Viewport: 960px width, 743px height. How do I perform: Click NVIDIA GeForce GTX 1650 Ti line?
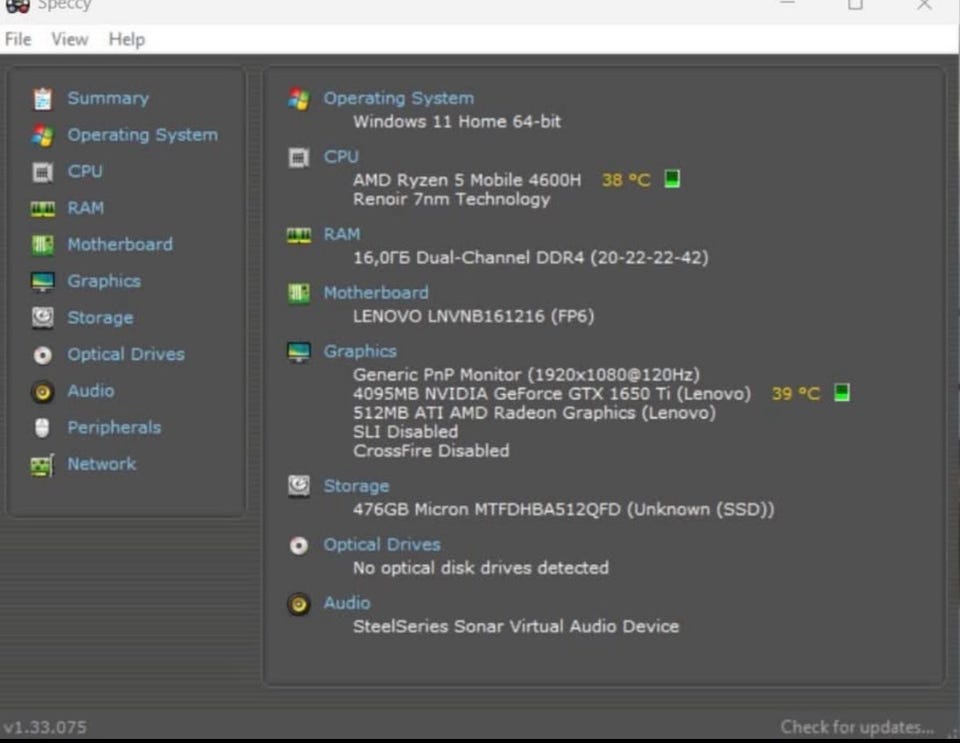(552, 394)
